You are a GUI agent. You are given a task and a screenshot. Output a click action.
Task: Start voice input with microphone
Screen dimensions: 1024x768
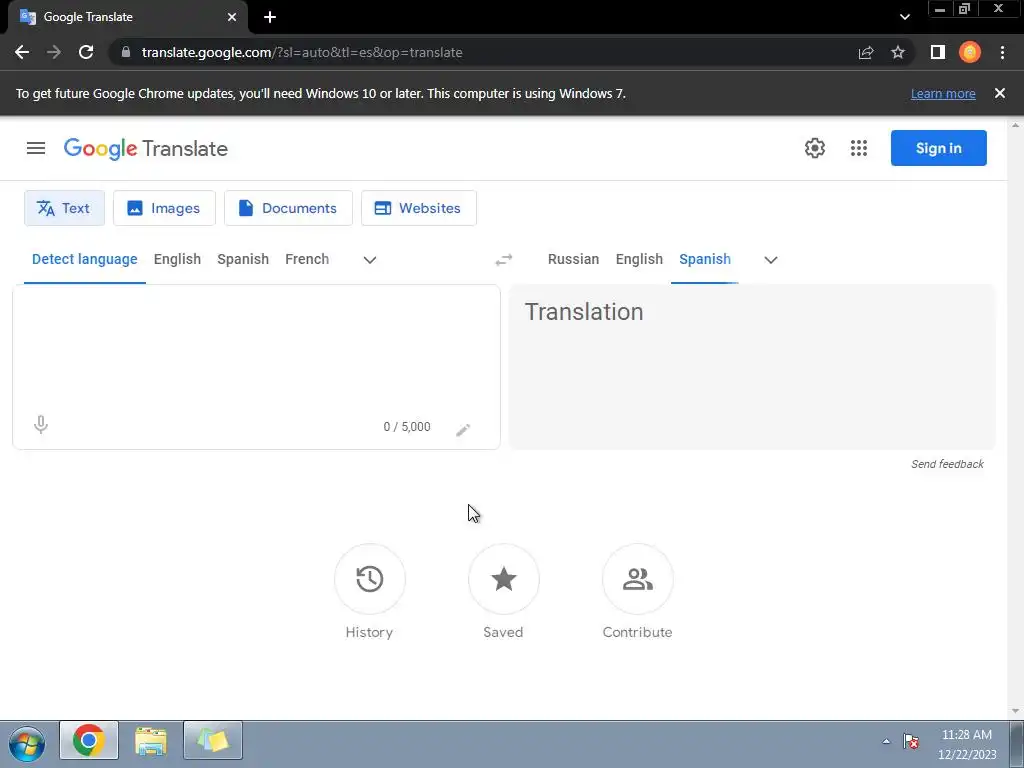[40, 425]
